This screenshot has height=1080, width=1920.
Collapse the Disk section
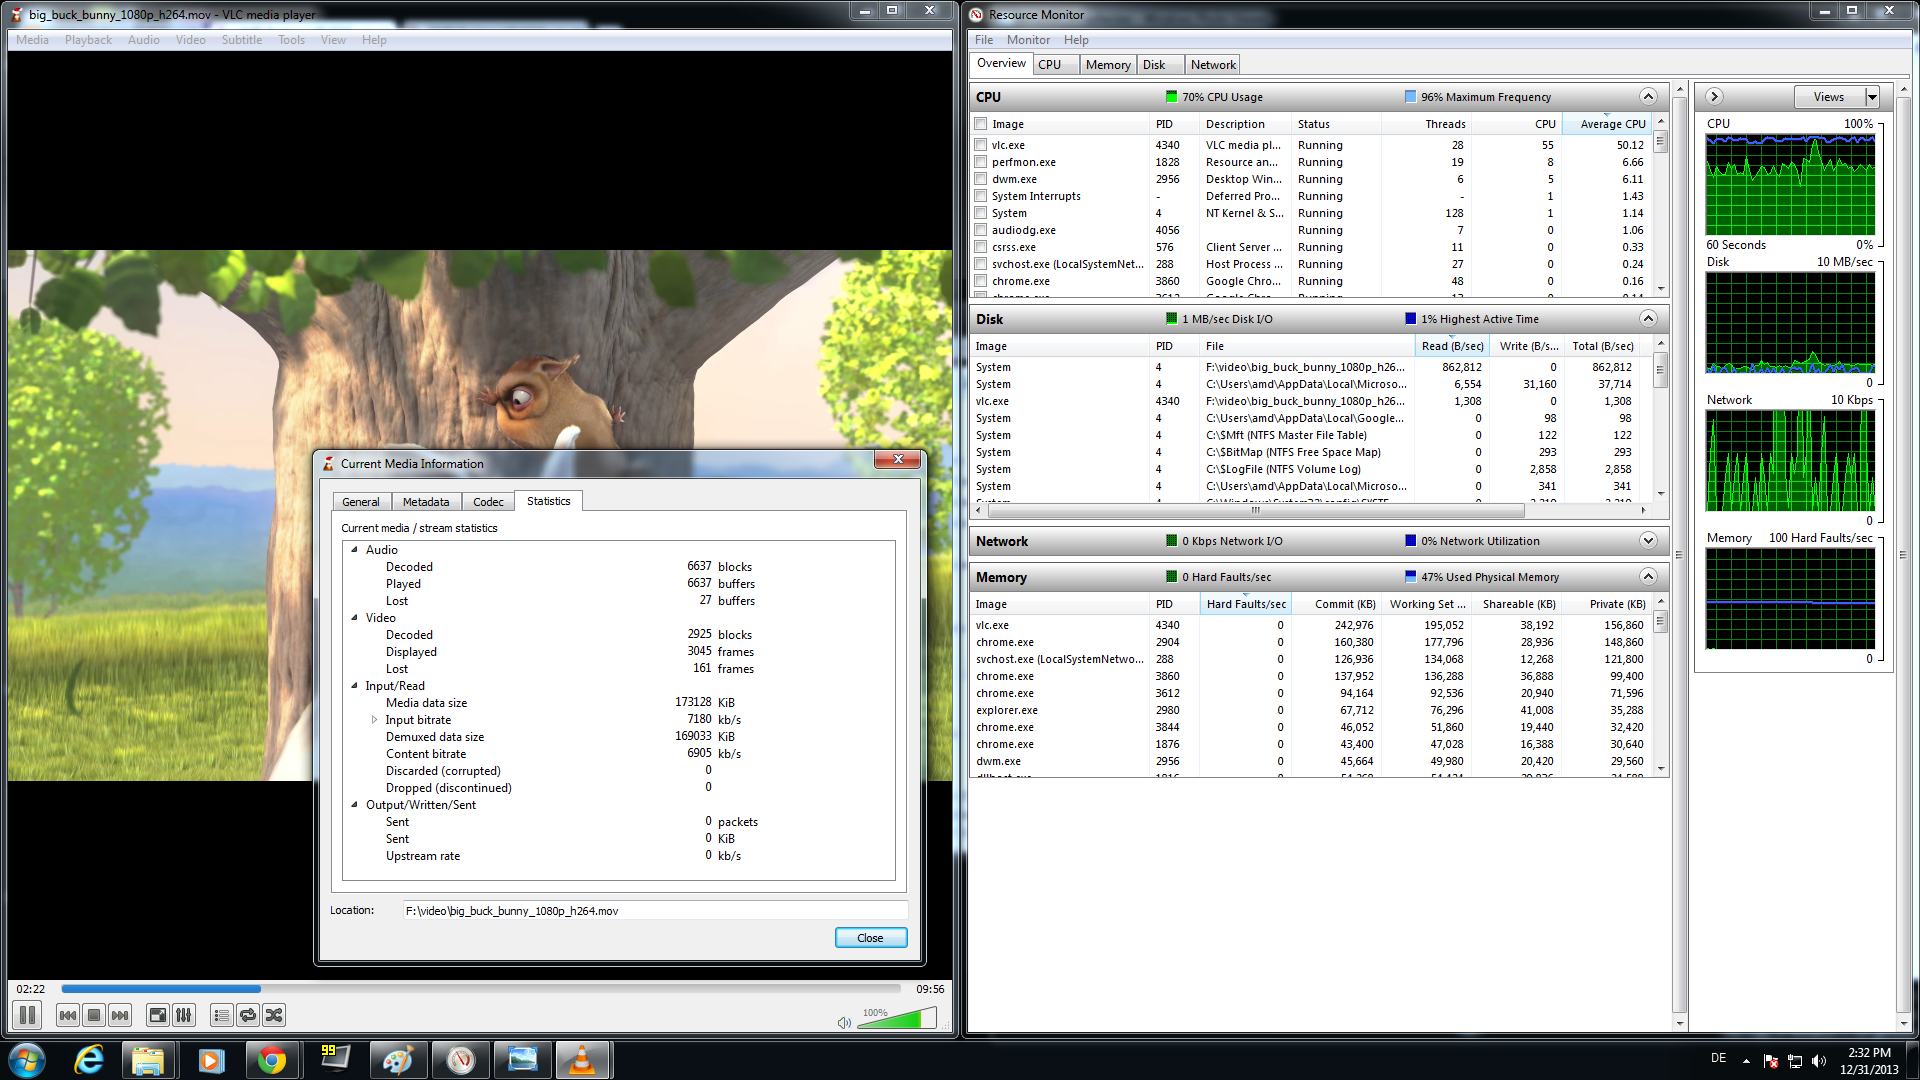pos(1648,319)
